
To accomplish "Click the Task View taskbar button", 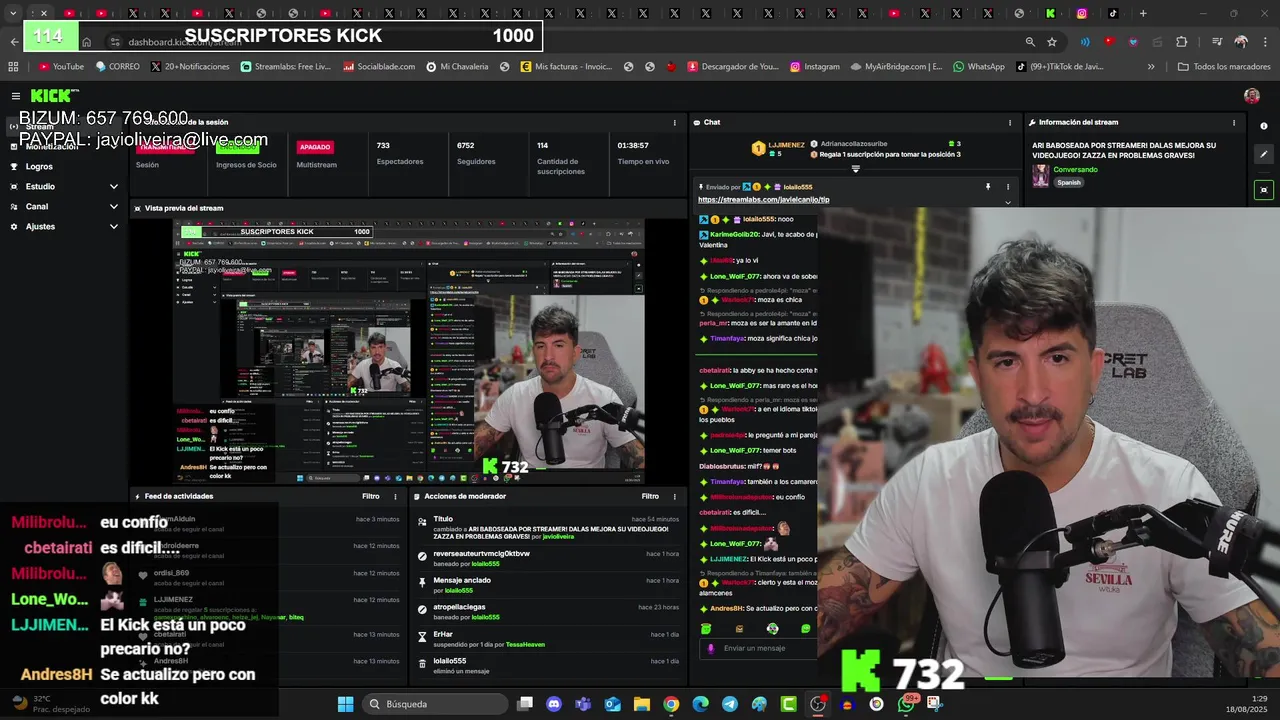I will [525, 704].
